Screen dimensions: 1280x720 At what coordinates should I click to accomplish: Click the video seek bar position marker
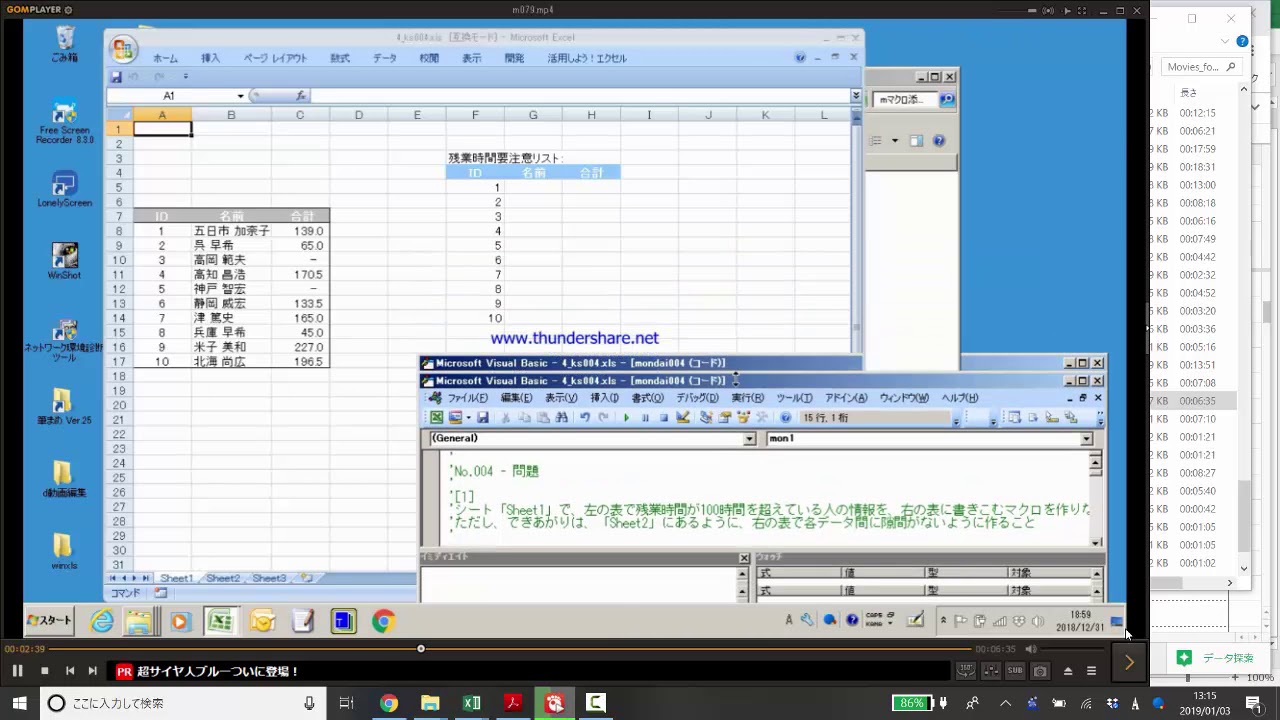click(x=421, y=649)
